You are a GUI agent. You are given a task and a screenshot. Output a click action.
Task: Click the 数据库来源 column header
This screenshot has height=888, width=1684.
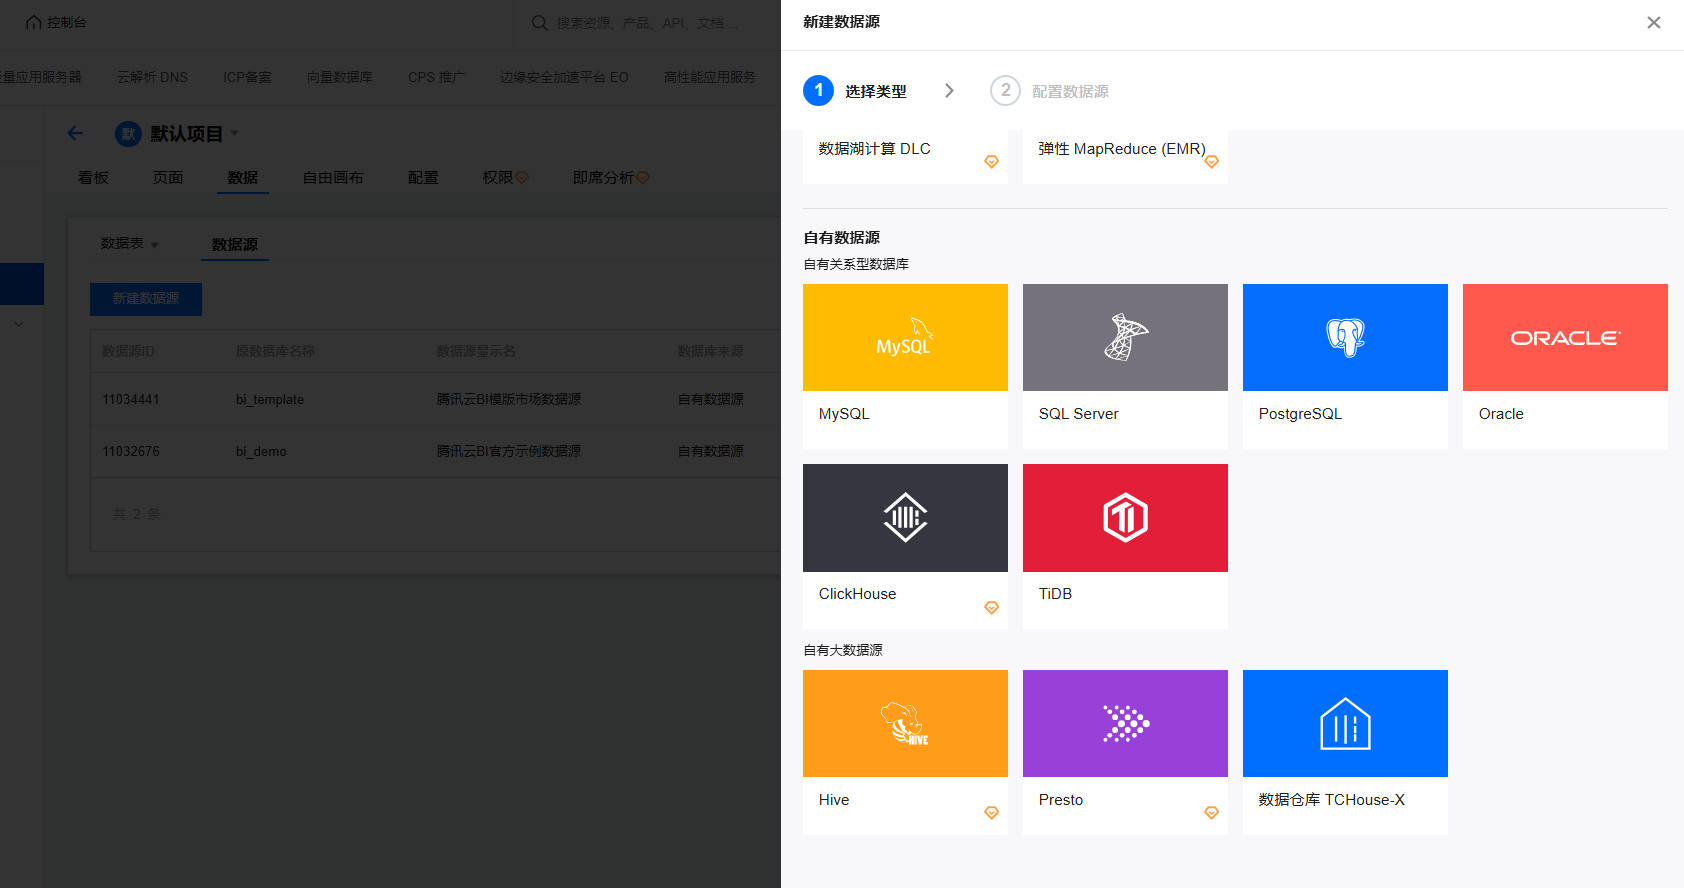tap(710, 351)
